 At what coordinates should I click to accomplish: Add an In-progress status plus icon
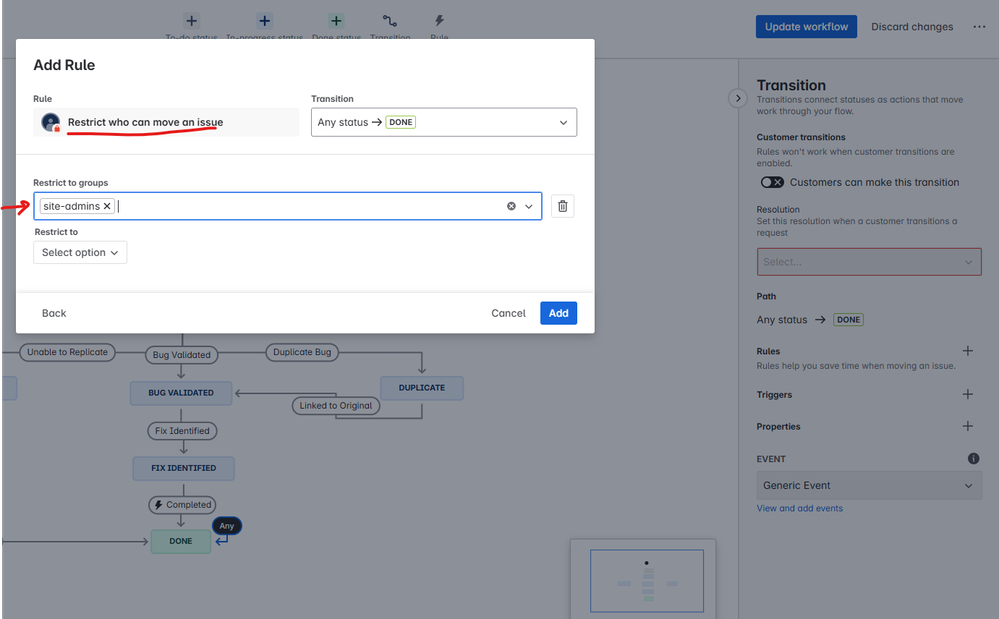tap(264, 21)
